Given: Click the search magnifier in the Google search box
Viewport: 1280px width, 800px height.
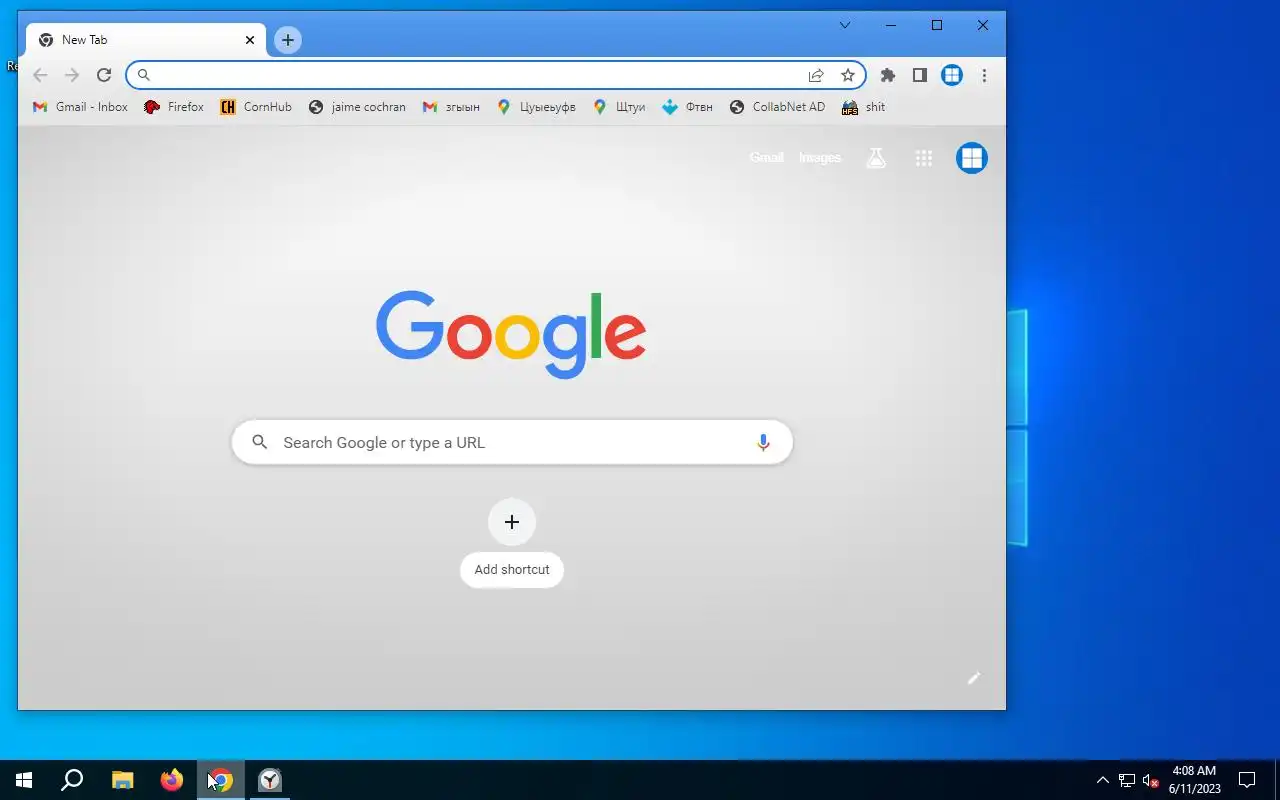Looking at the screenshot, I should (x=260, y=442).
